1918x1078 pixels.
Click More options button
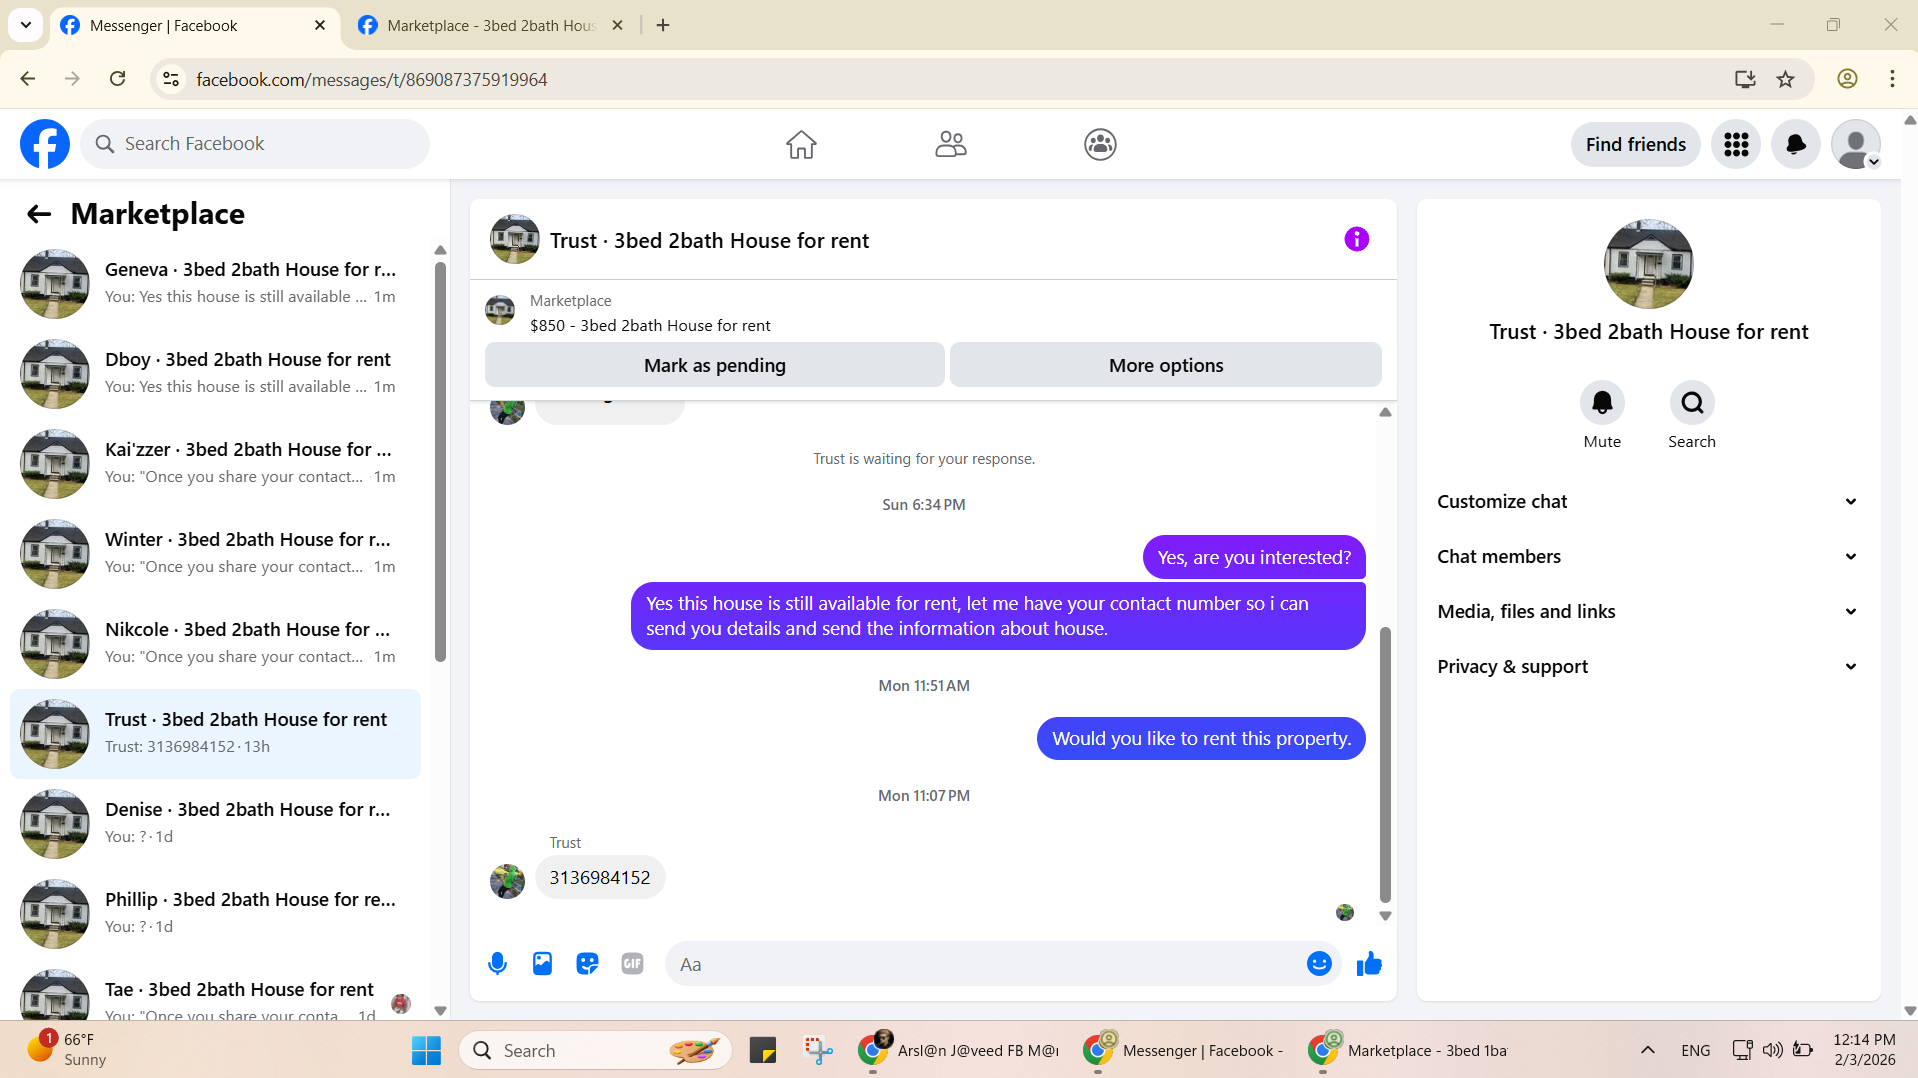tap(1166, 365)
